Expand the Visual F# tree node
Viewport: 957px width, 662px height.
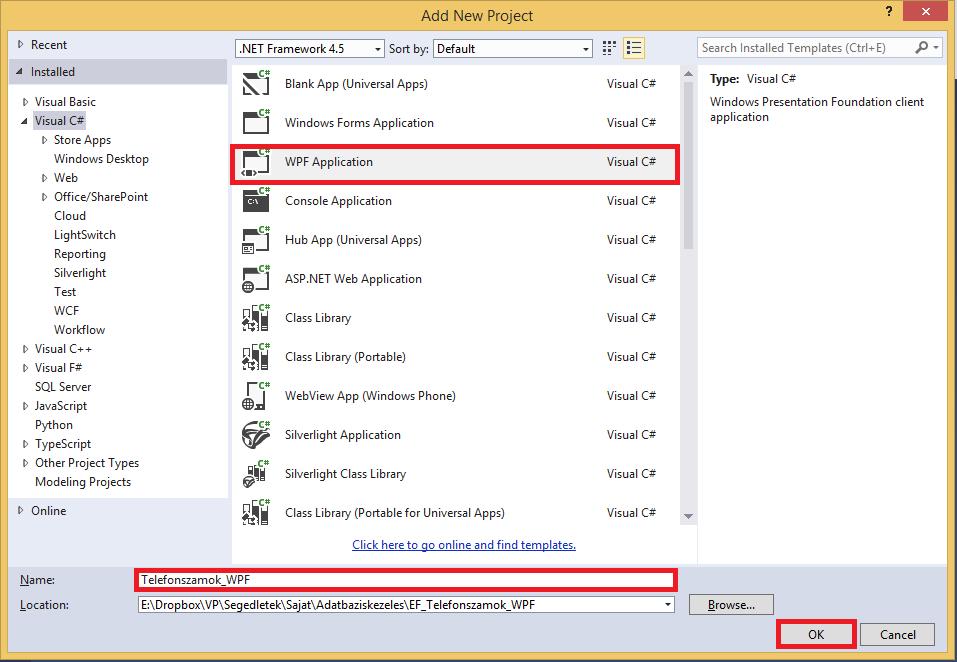(25, 368)
